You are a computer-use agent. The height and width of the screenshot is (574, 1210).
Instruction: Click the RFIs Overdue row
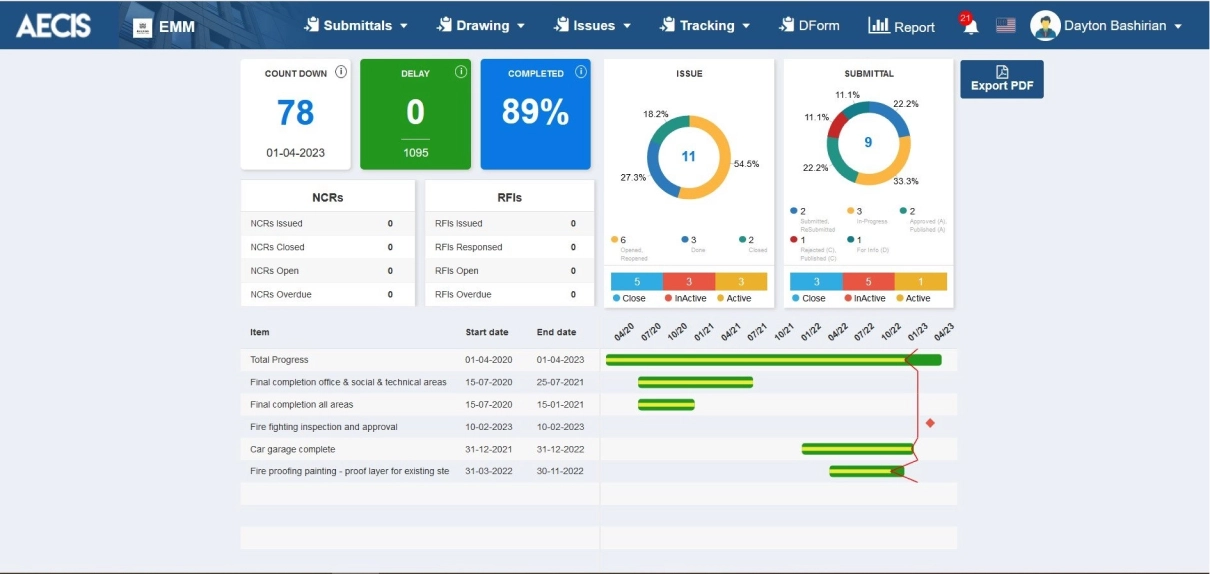point(509,295)
